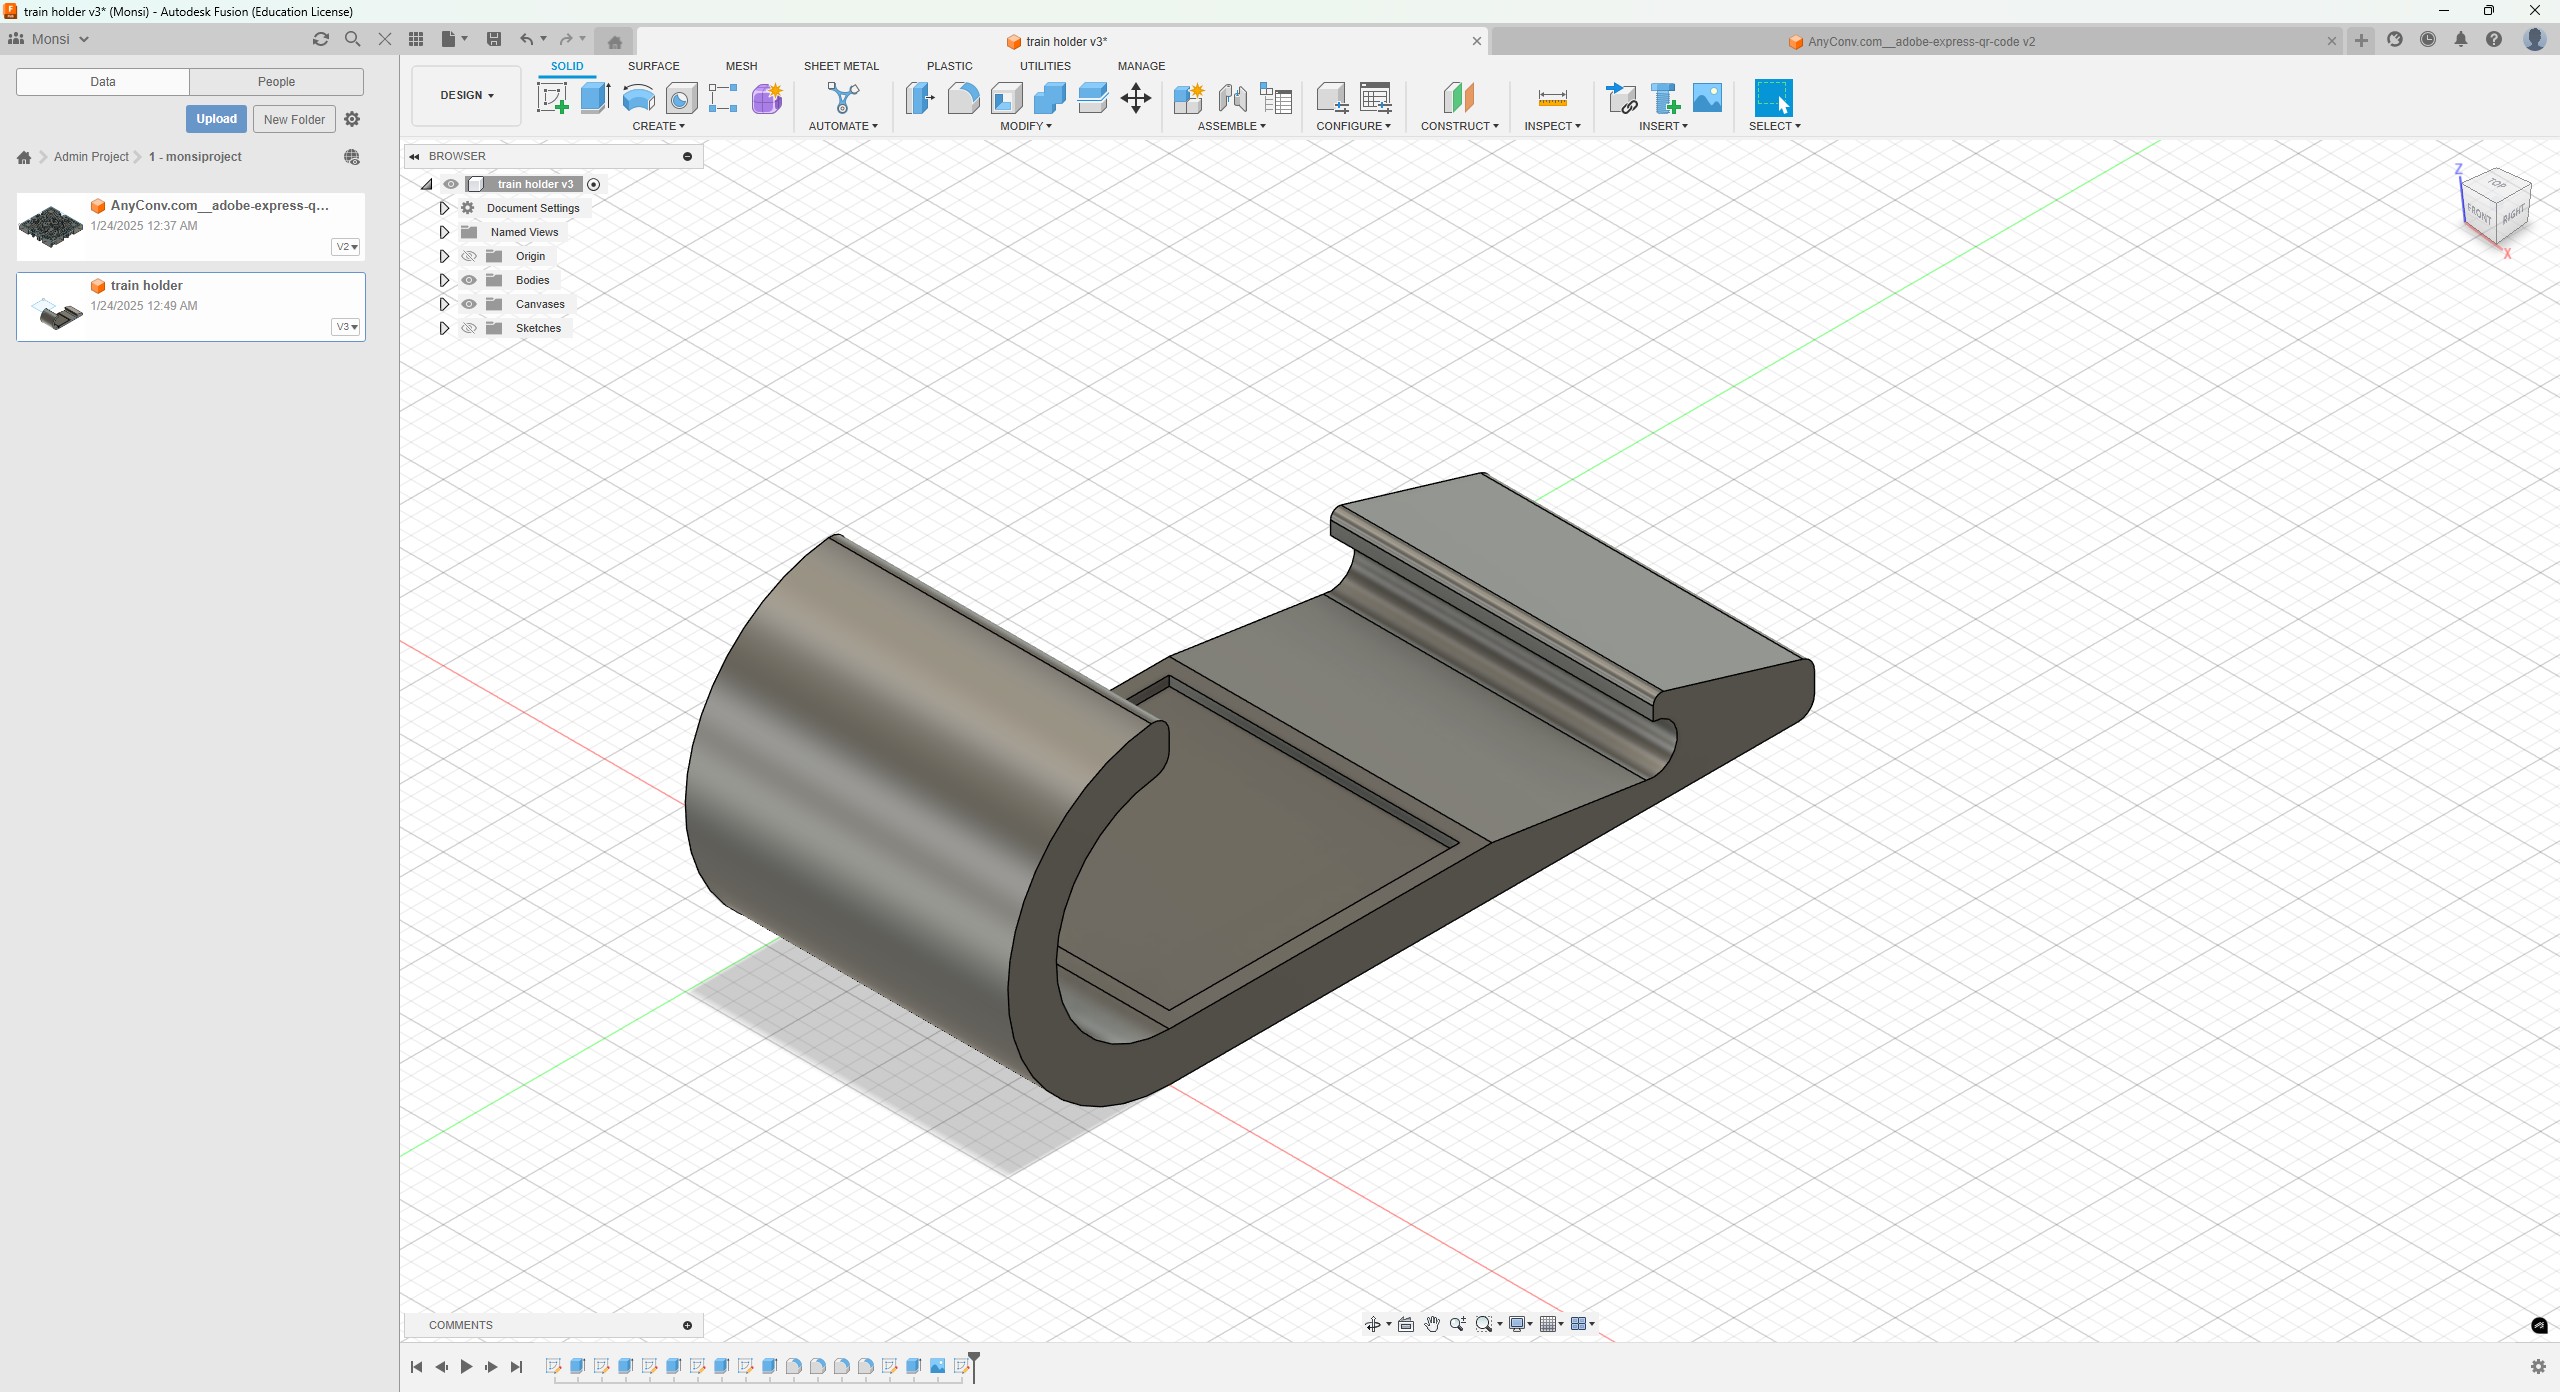
Task: Show the hidden Origin folder
Action: coord(469,256)
